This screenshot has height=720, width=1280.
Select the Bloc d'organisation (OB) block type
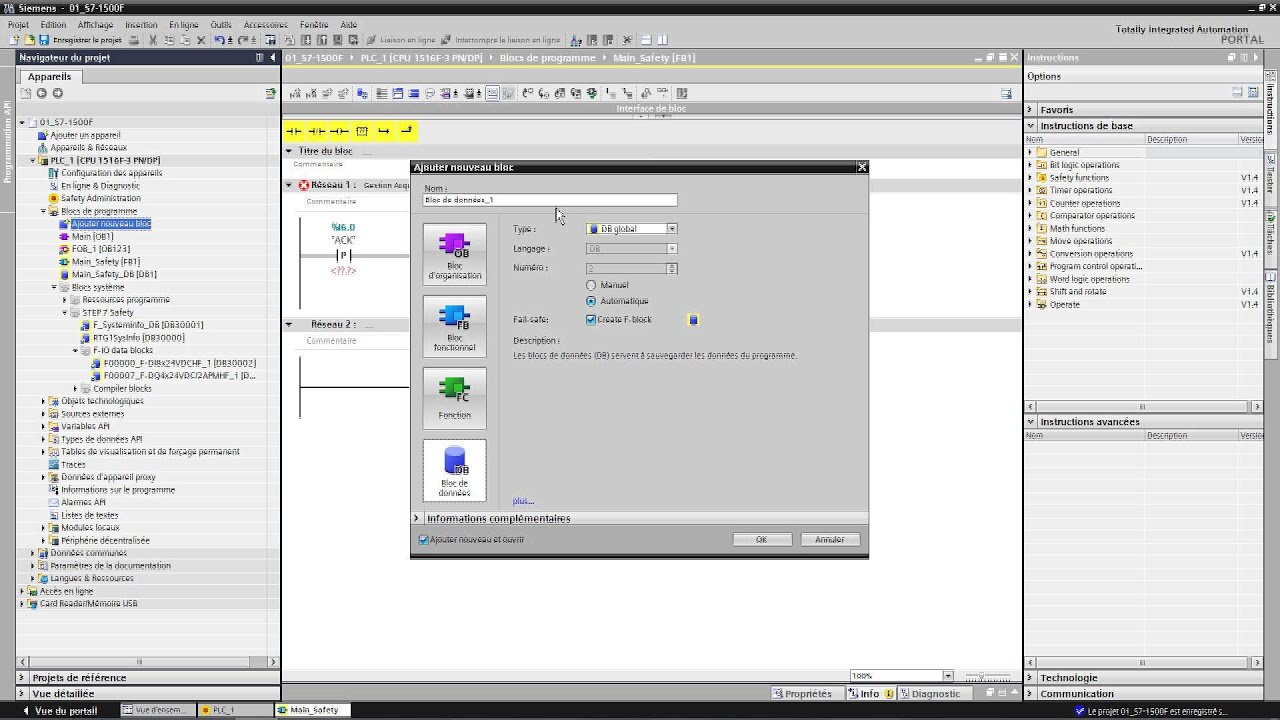click(x=454, y=254)
